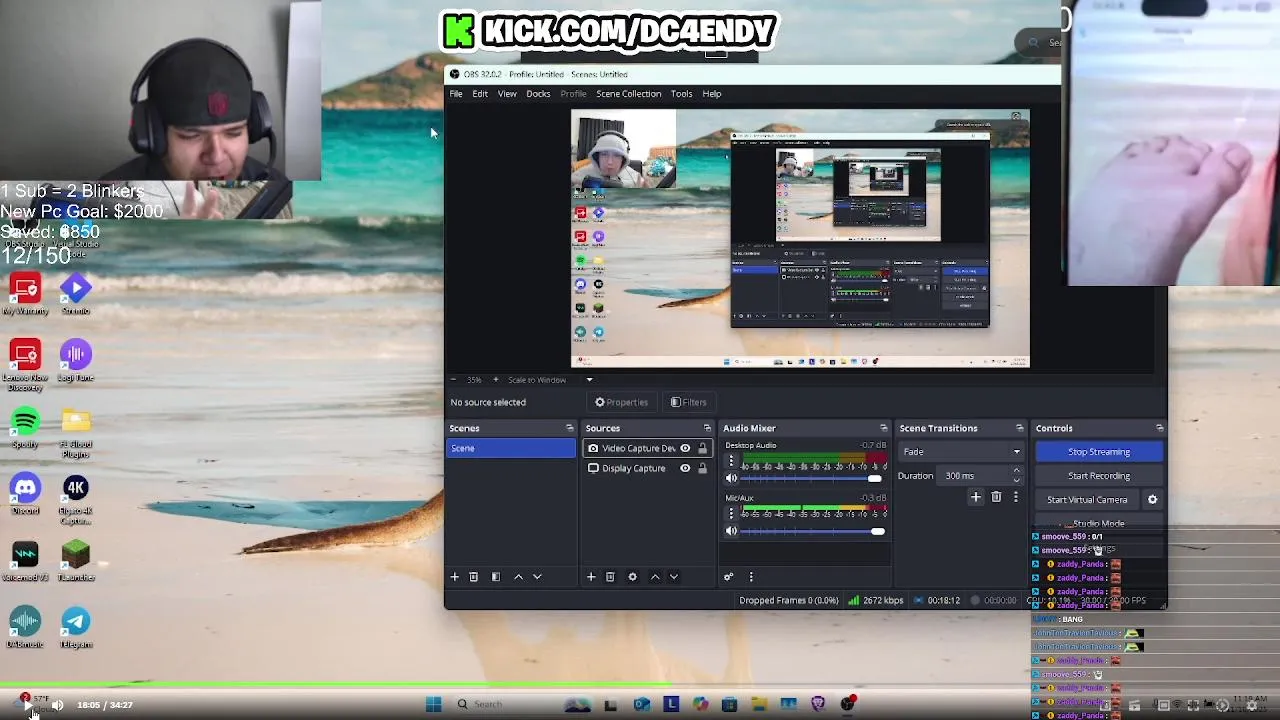Delete the selected source with the trash icon
1280x720 pixels.
click(610, 577)
